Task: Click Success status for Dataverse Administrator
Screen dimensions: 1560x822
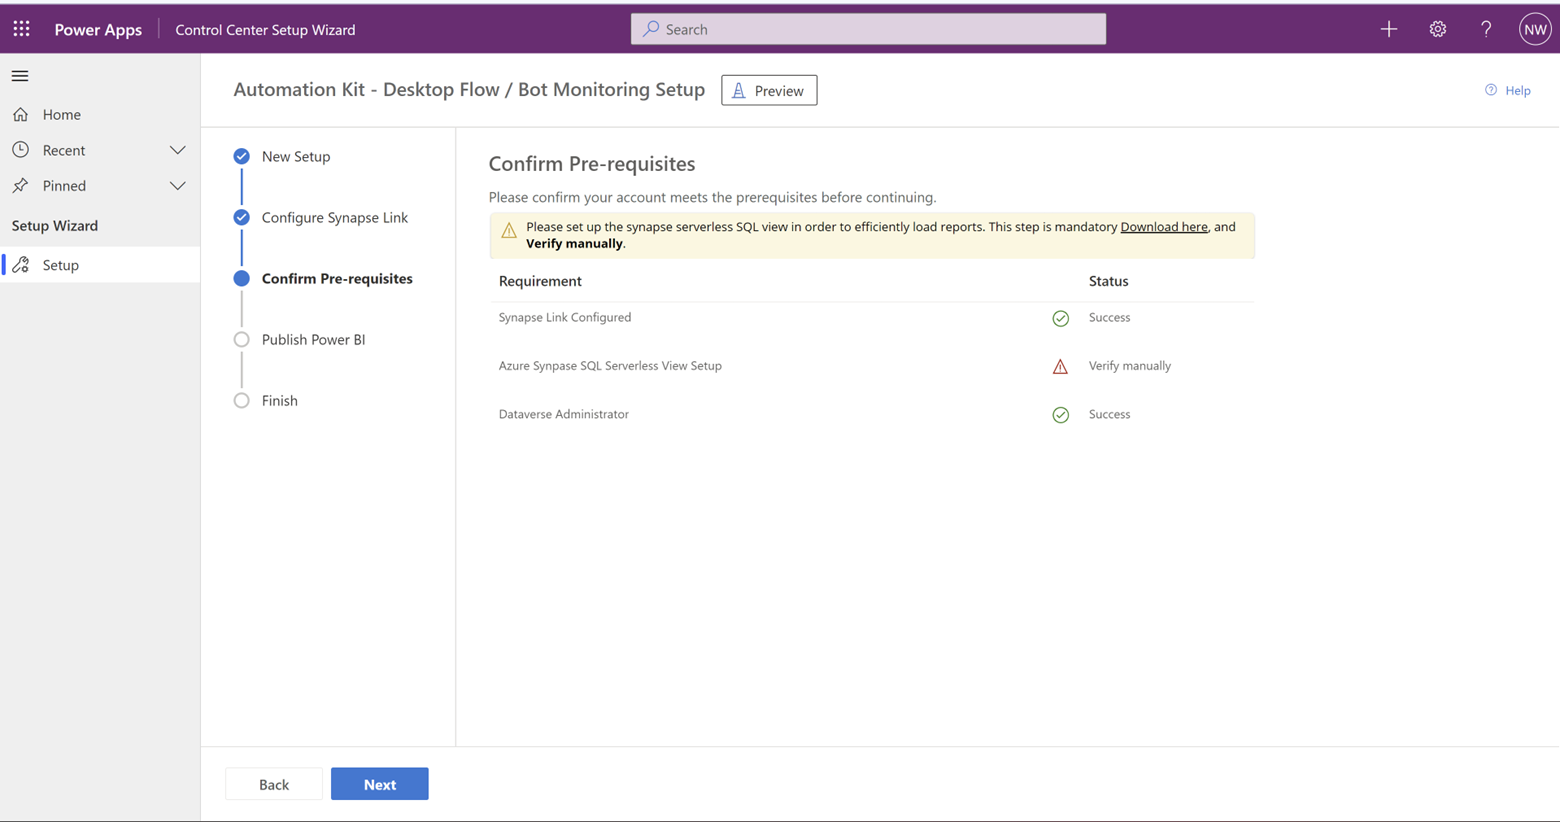Action: click(1109, 414)
